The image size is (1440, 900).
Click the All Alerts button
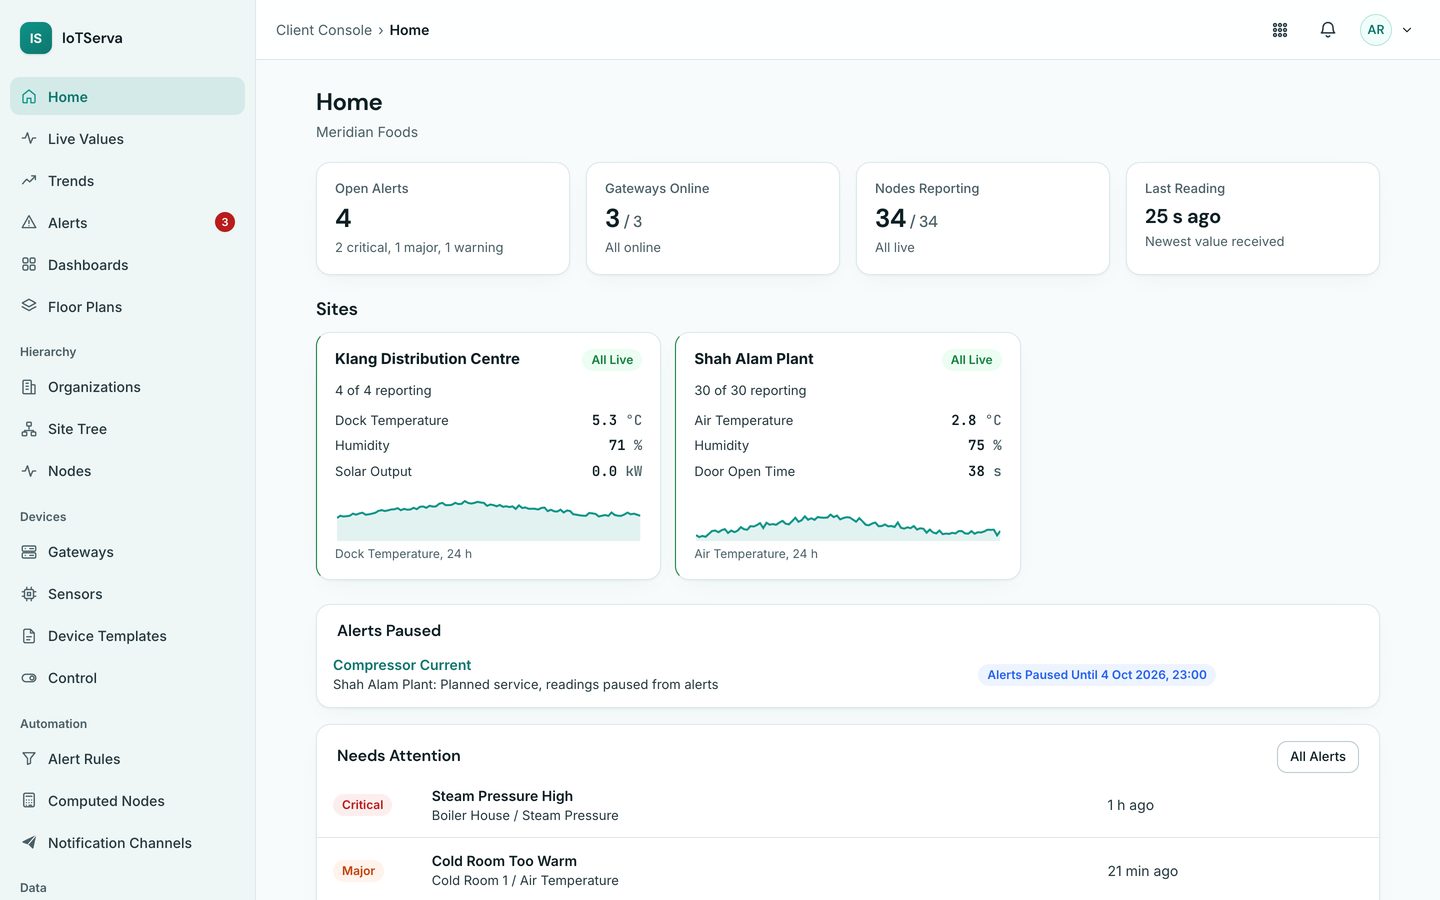1317,757
